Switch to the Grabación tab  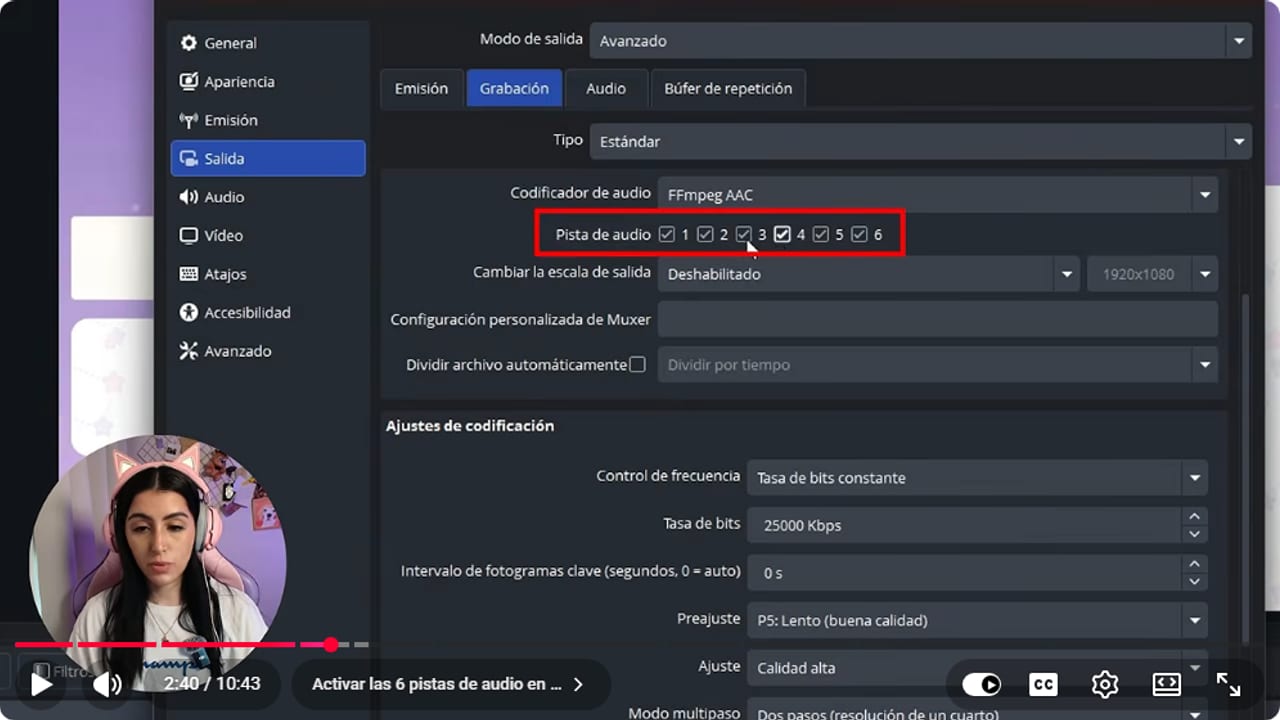(x=514, y=88)
